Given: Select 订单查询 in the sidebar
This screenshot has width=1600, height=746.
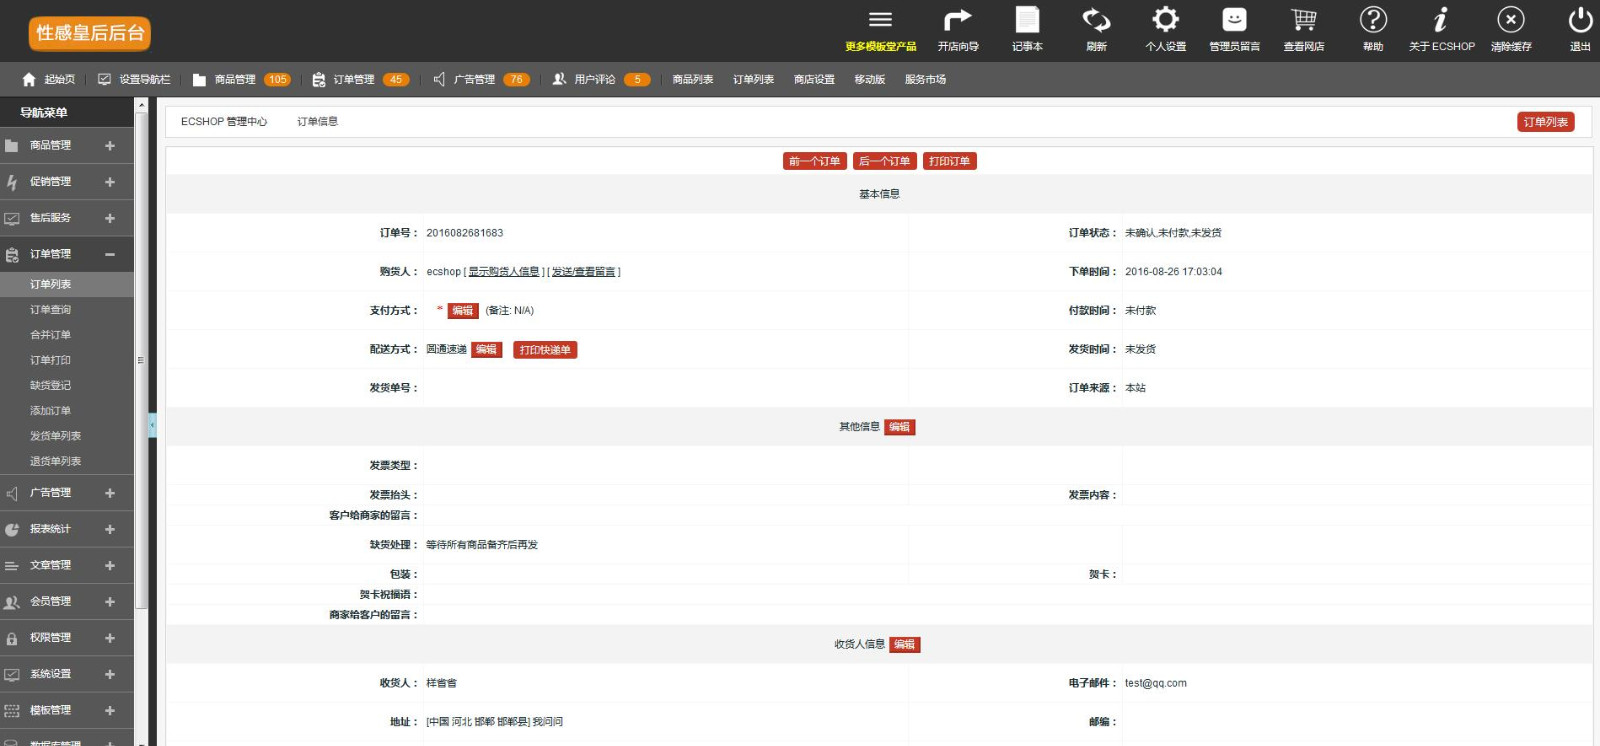Looking at the screenshot, I should (x=50, y=310).
